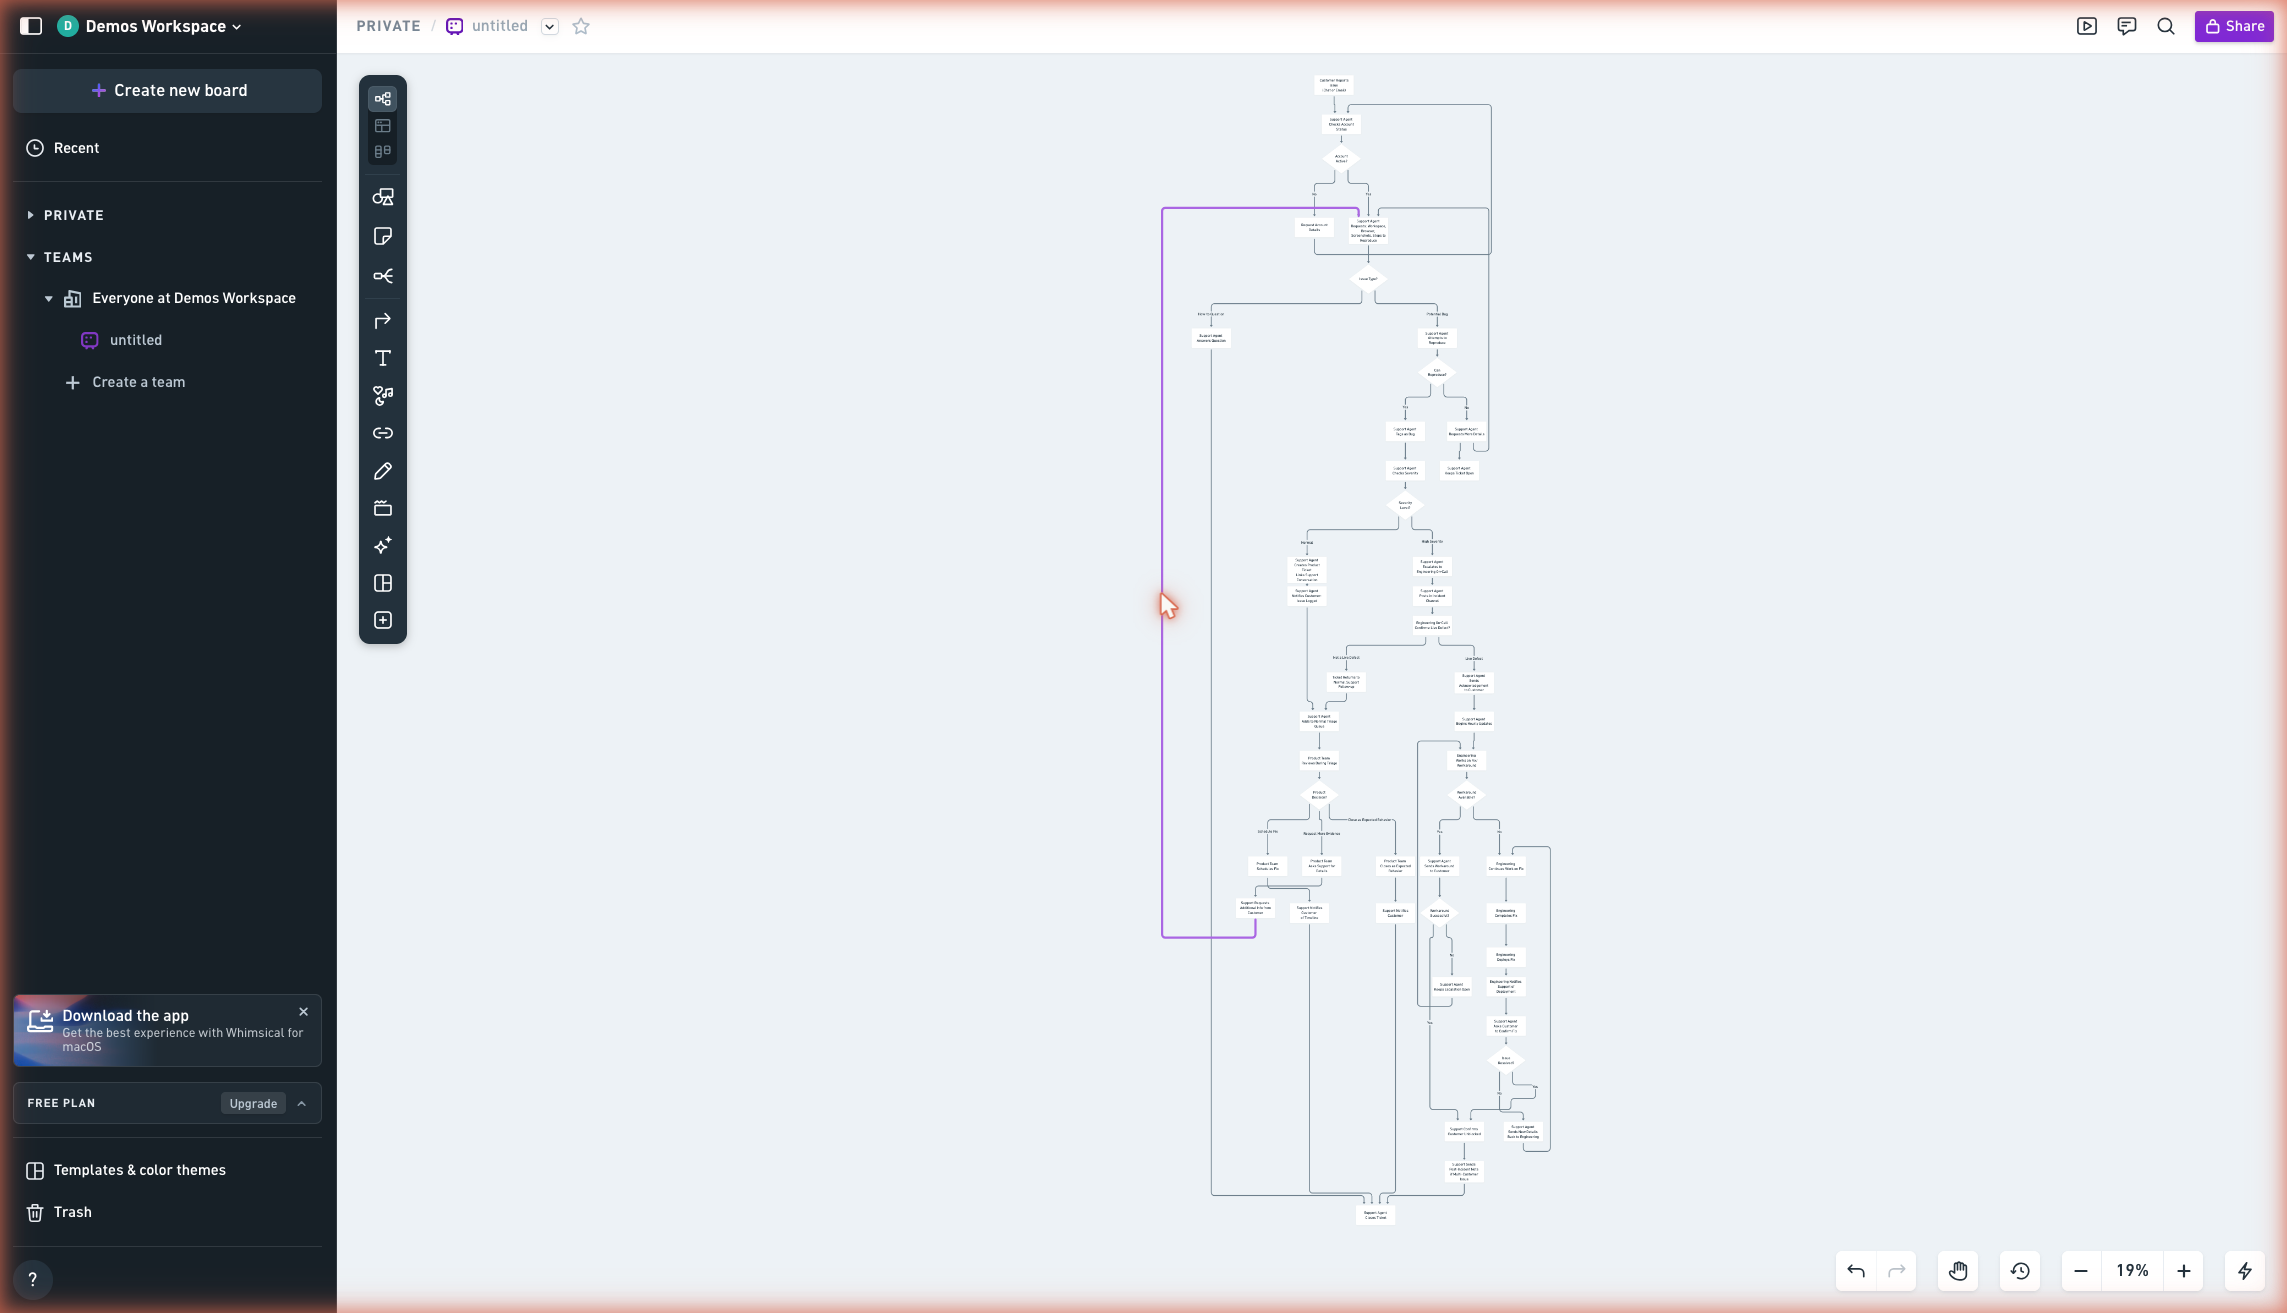This screenshot has width=2287, height=1313.
Task: Click the untitled board title
Action: tap(500, 26)
